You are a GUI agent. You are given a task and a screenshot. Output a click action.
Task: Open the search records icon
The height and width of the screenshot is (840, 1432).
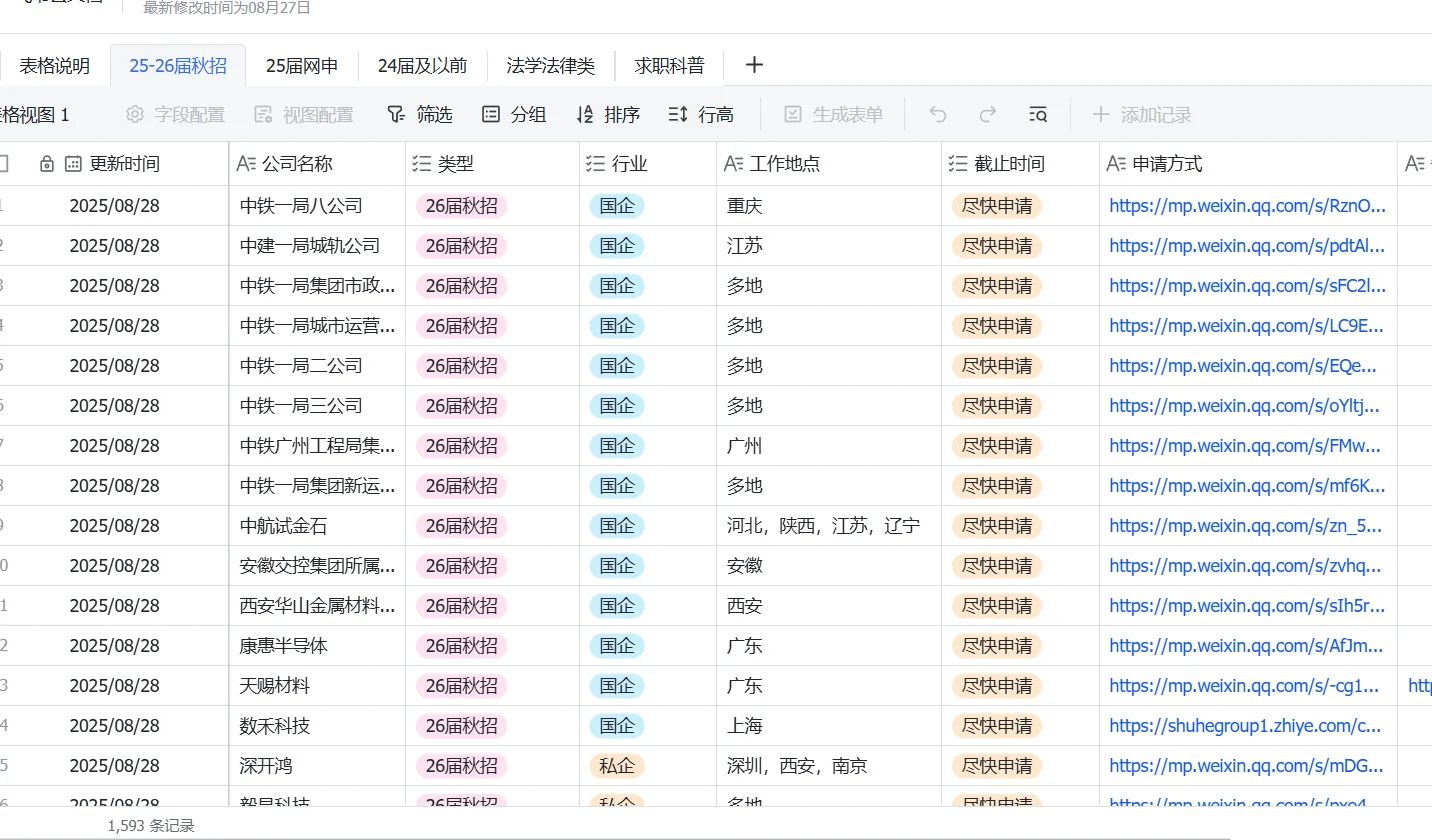(x=1038, y=115)
